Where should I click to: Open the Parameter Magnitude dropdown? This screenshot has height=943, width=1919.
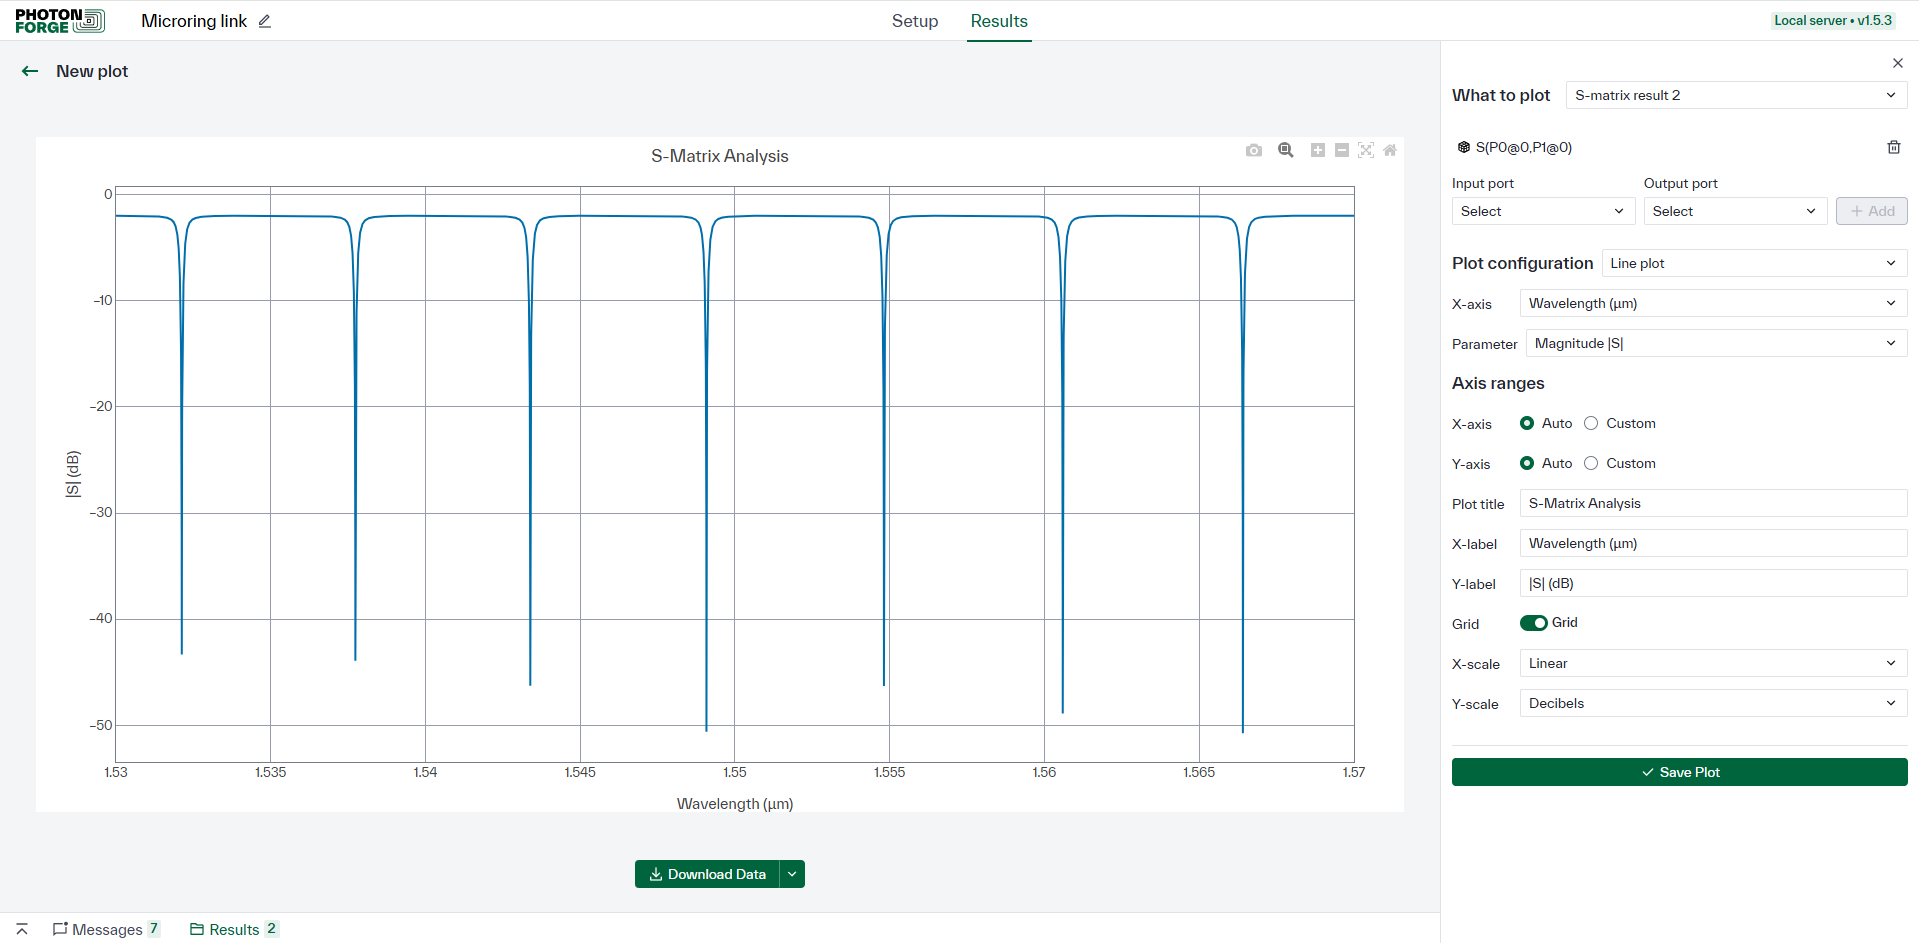point(1716,343)
